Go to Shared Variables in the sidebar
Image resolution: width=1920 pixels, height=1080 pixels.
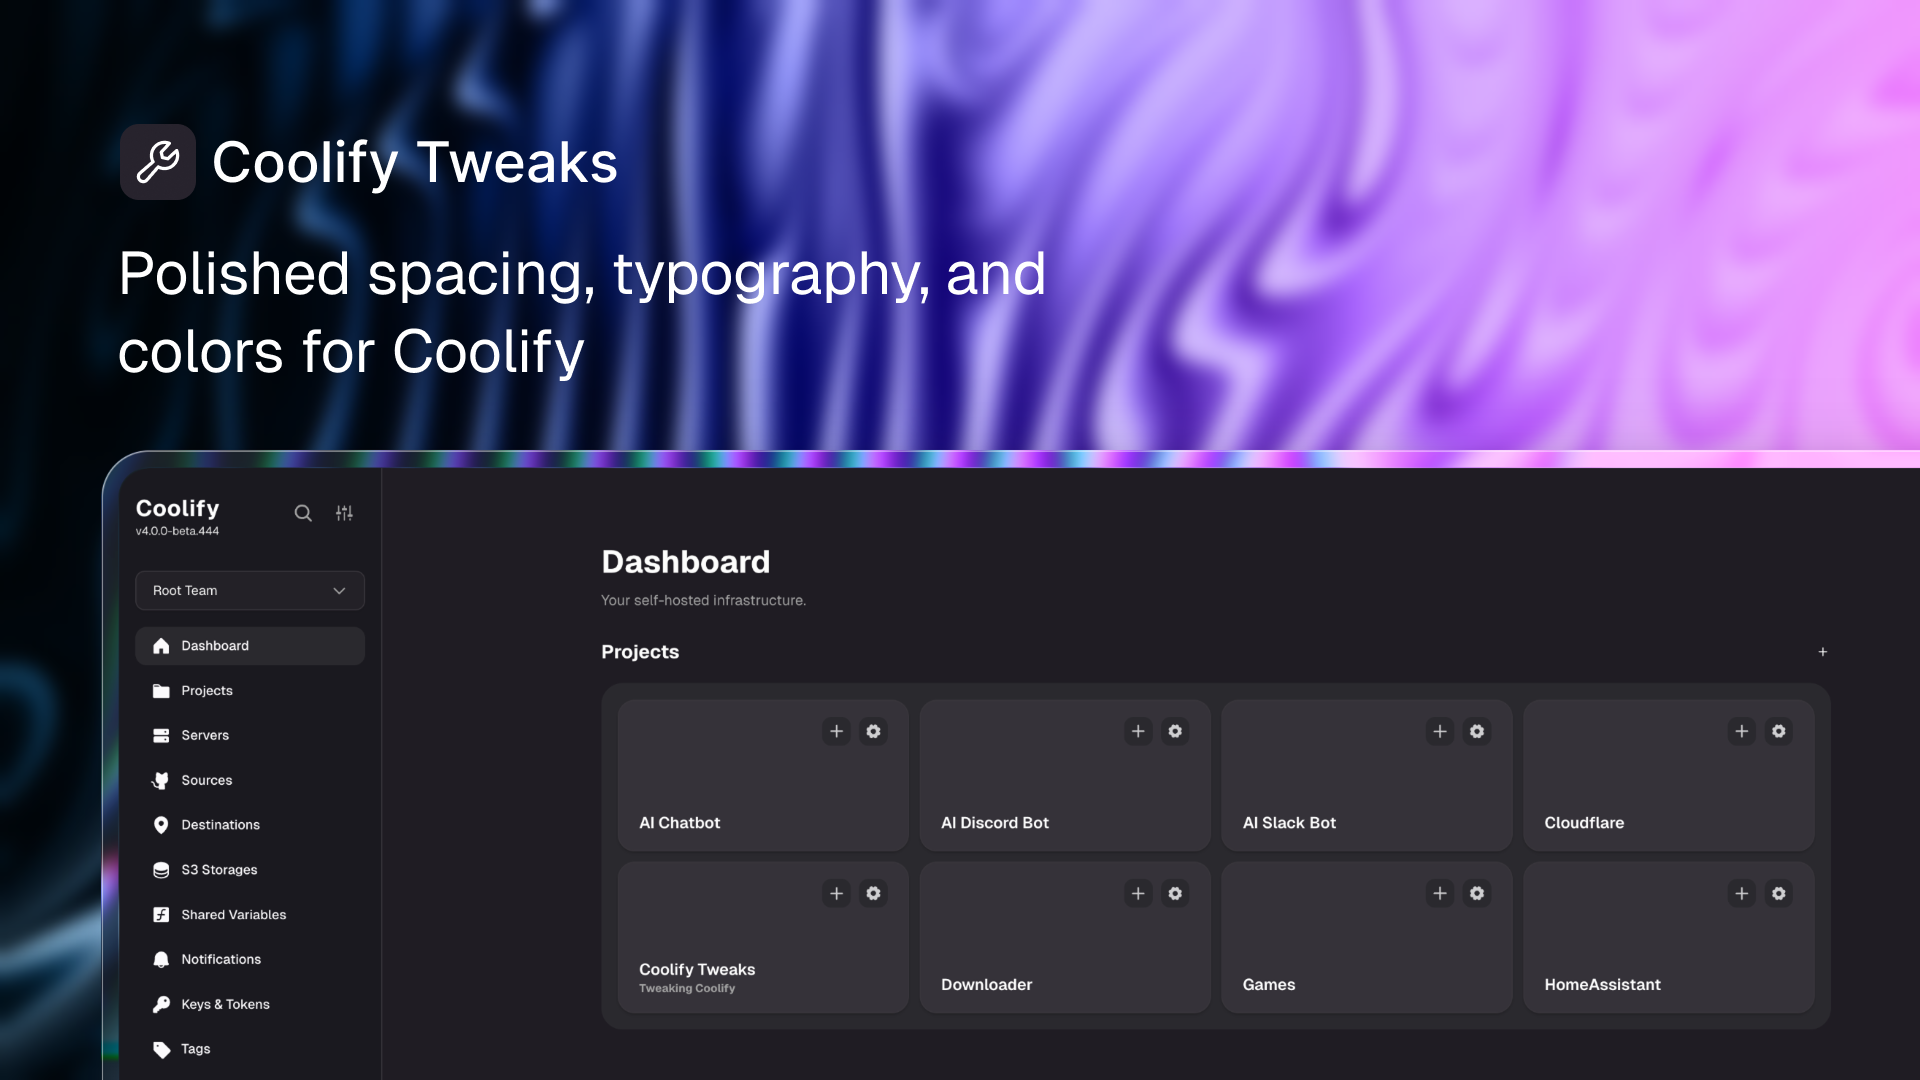(232, 914)
